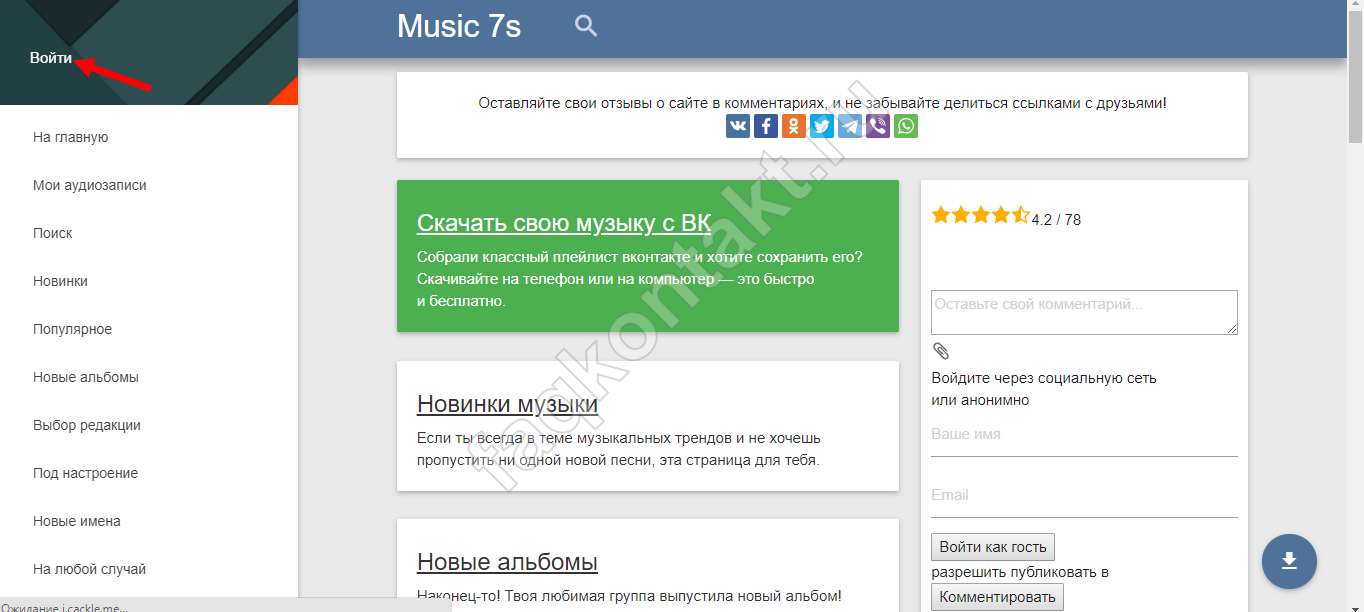1364x612 pixels.
Task: Go to "Новинки" in the sidebar menu
Action: pos(60,281)
